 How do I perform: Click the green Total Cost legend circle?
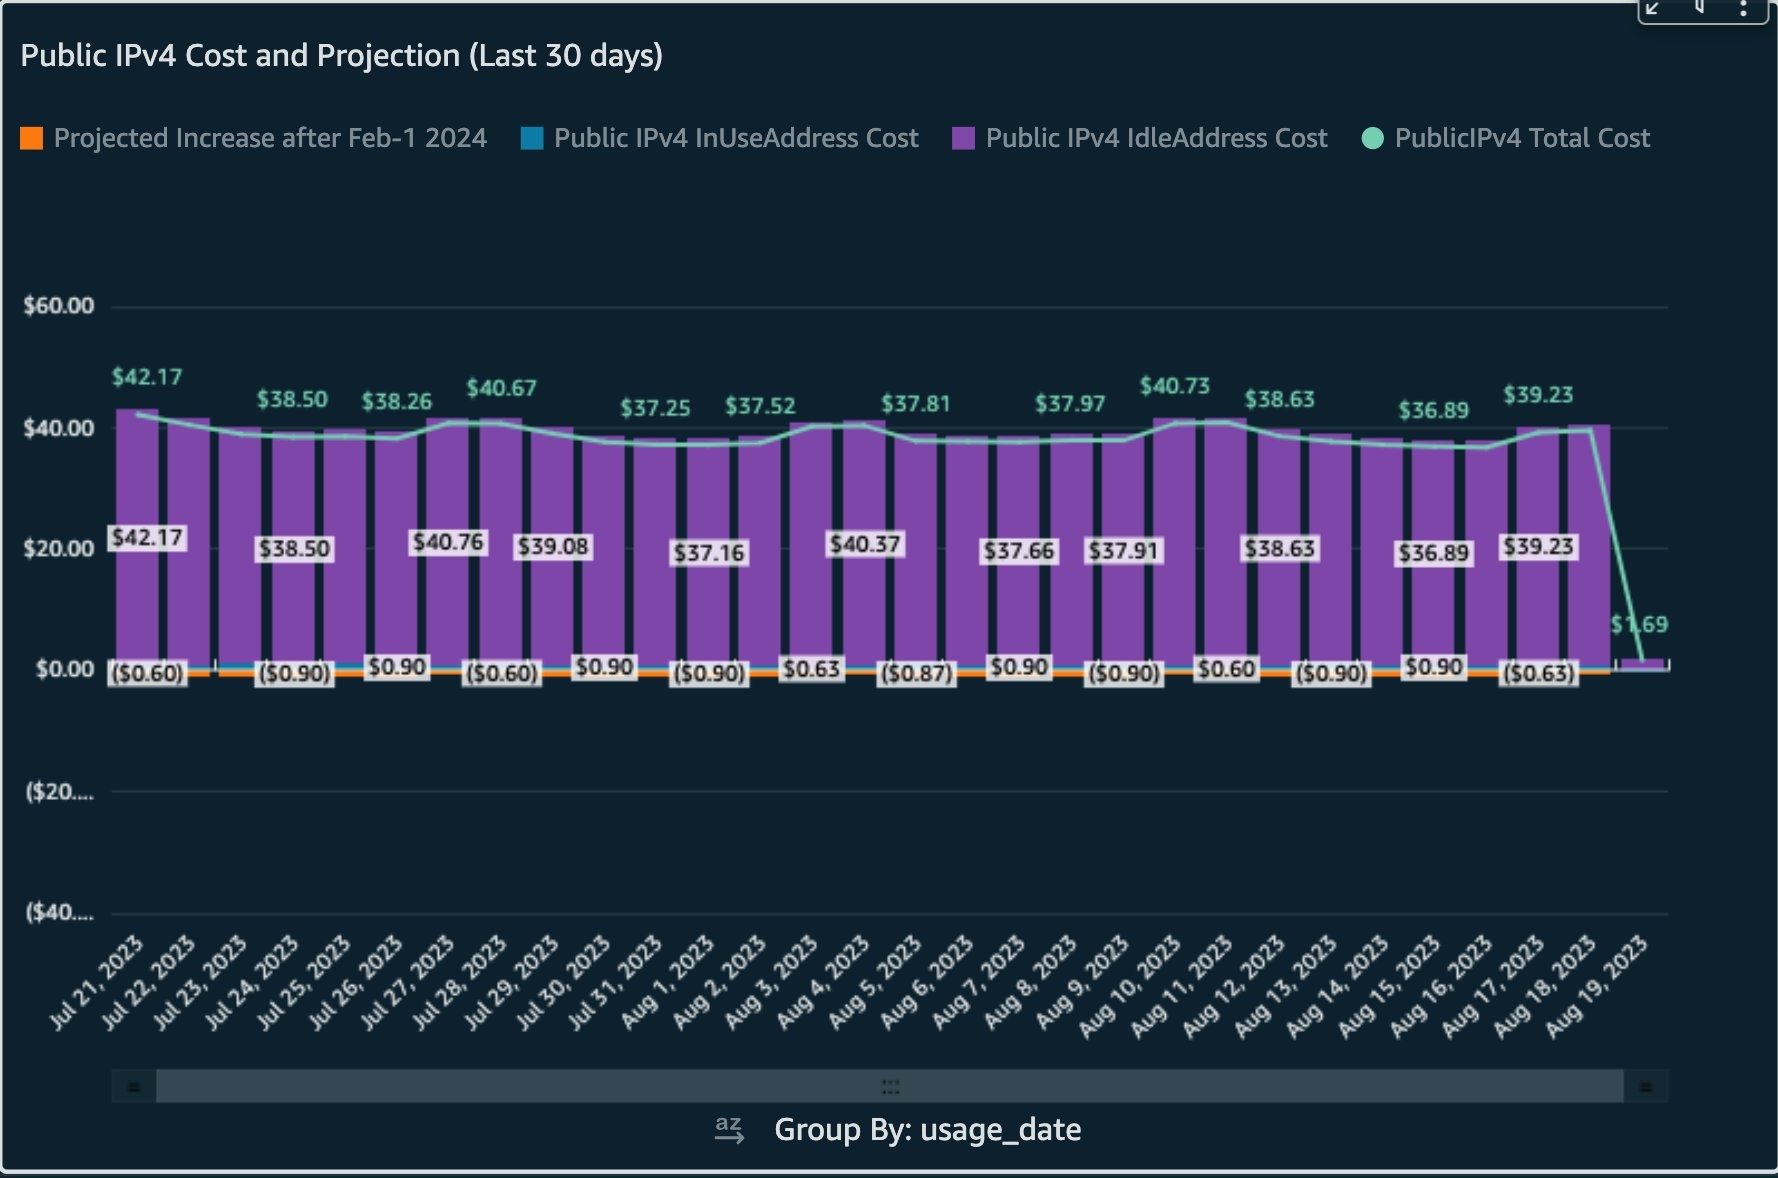[x=1373, y=138]
